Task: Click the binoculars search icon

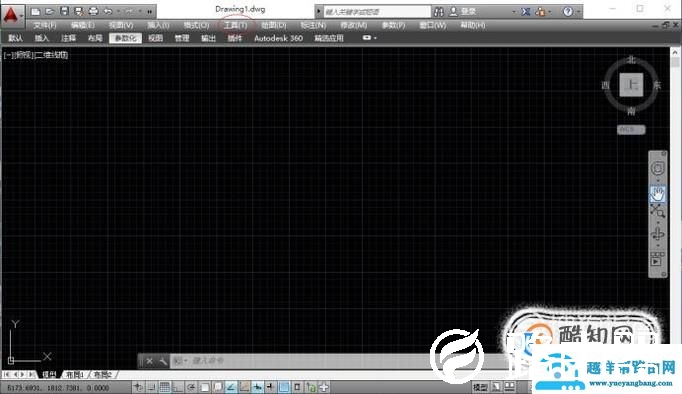Action: tap(438, 12)
